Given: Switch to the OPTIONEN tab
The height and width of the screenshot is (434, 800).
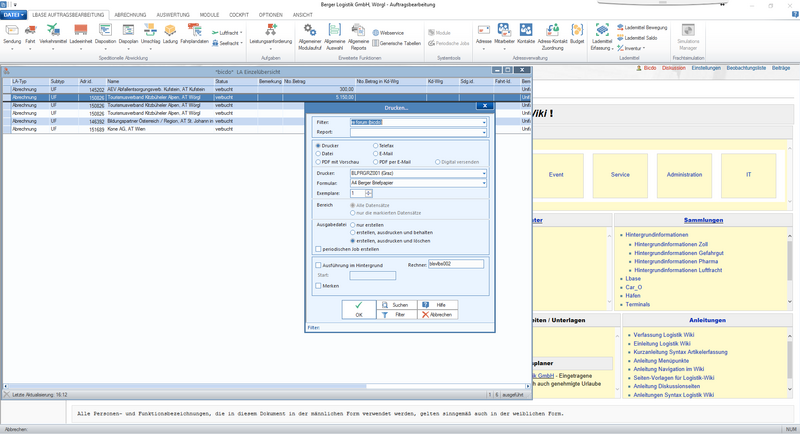Looking at the screenshot, I should point(270,15).
